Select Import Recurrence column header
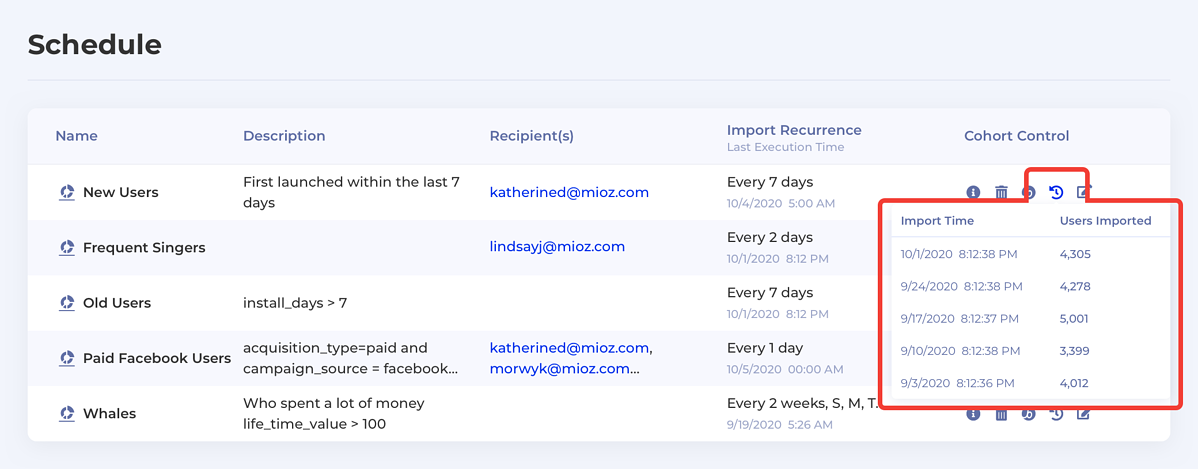1198x469 pixels. point(794,130)
